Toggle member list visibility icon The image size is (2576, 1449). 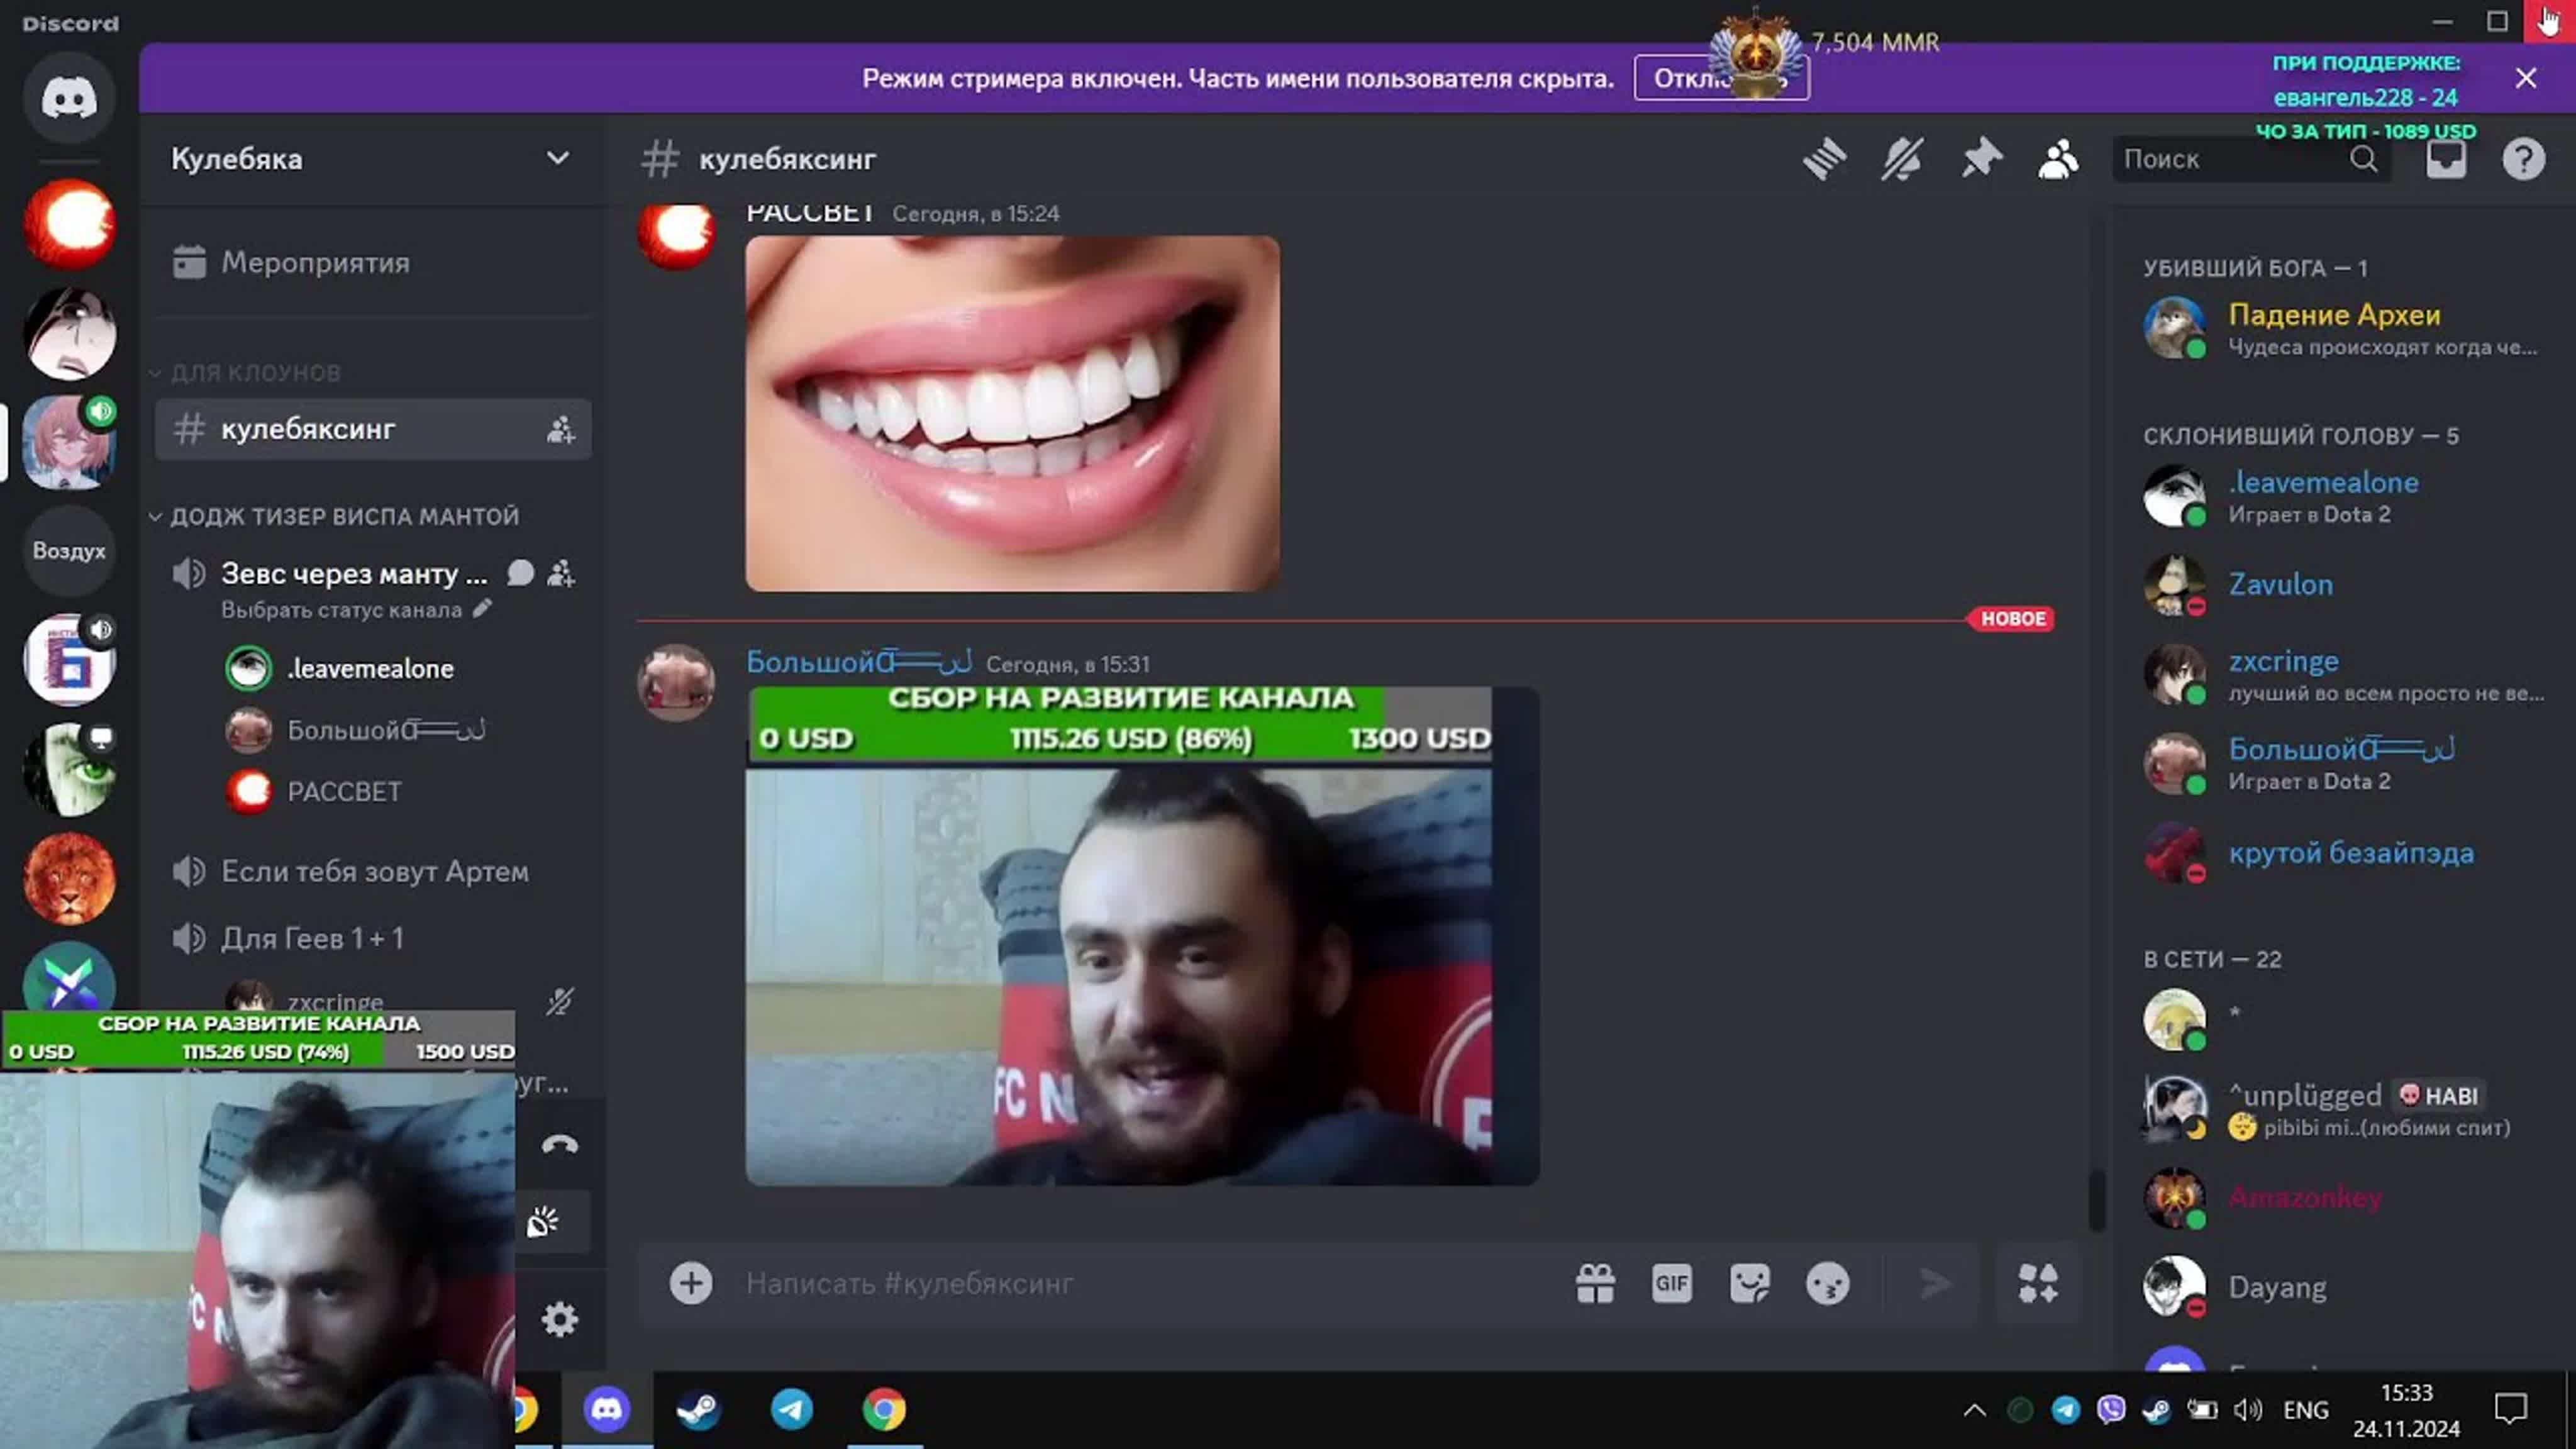pos(2058,159)
